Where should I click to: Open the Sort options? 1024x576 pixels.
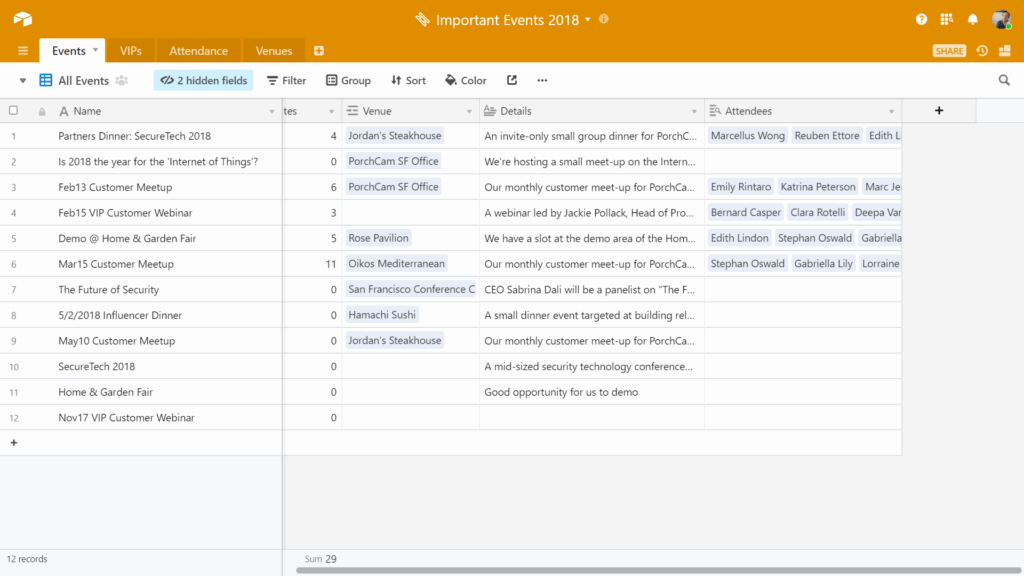pos(408,80)
